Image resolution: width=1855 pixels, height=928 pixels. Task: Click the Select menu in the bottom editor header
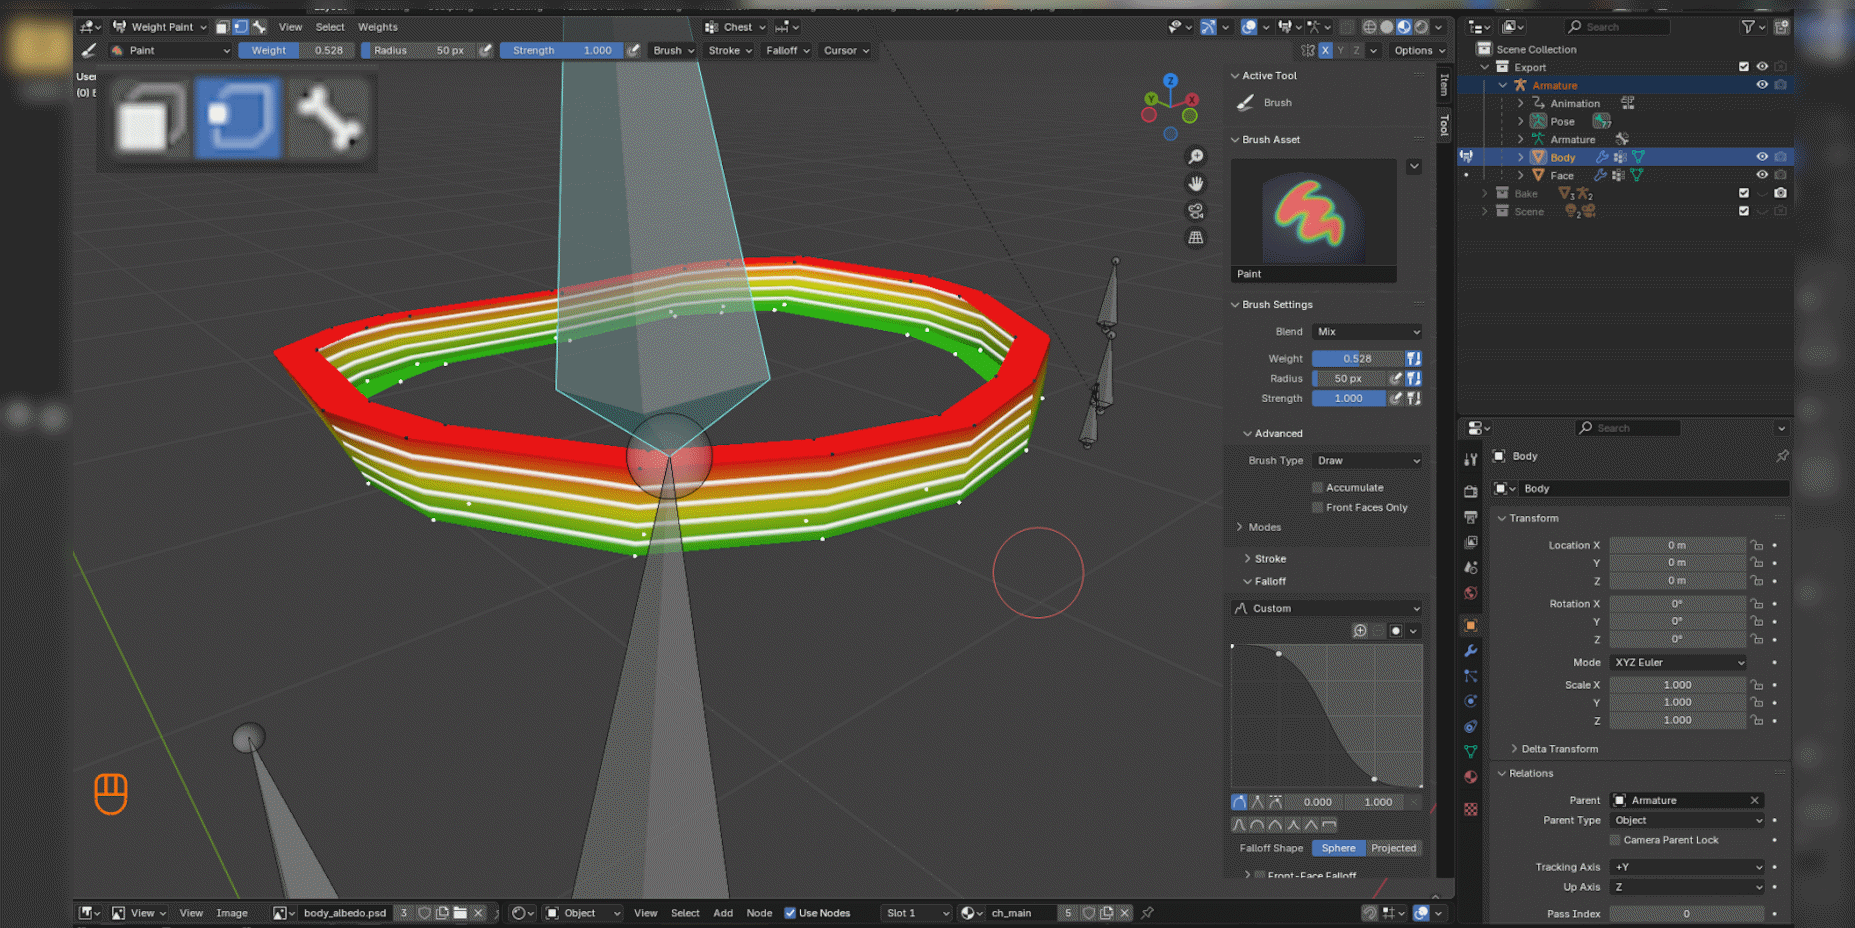(685, 913)
